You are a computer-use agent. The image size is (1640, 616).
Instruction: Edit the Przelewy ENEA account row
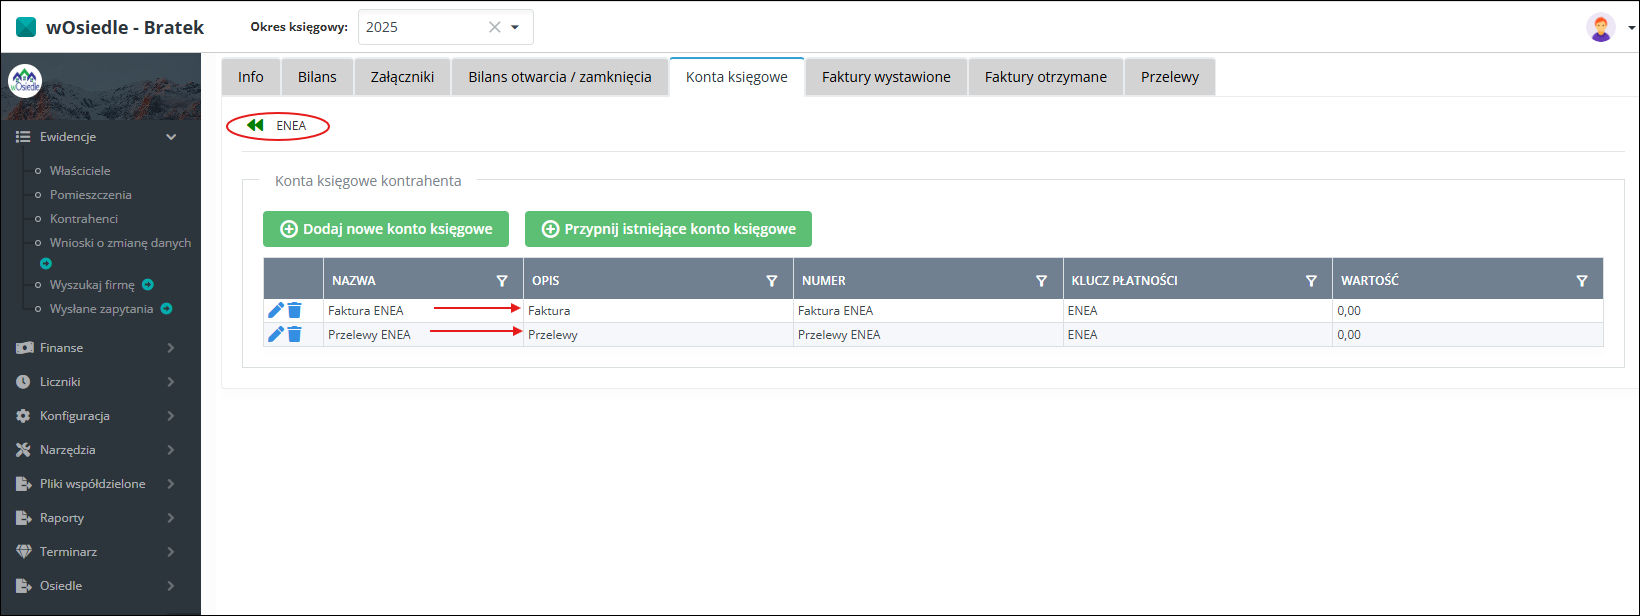pyautogui.click(x=276, y=334)
